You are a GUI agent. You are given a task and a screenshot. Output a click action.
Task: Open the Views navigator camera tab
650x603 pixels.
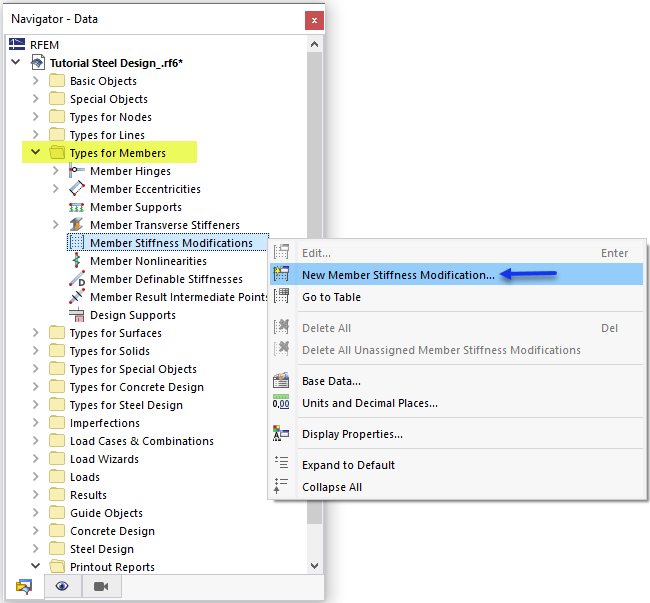(x=101, y=586)
